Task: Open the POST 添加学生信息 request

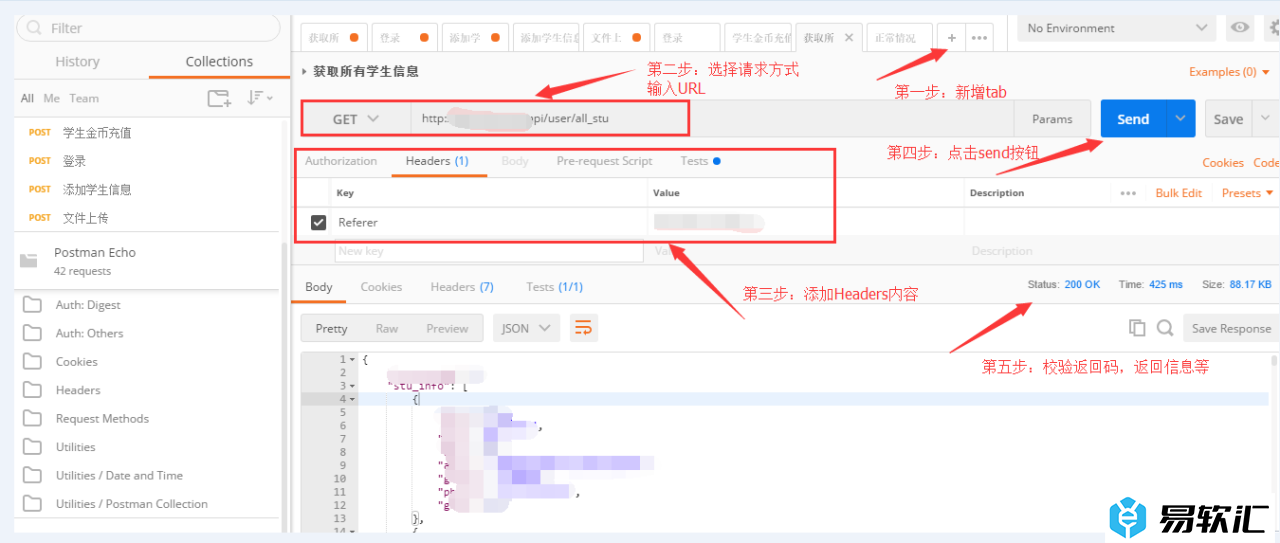Action: [x=148, y=189]
